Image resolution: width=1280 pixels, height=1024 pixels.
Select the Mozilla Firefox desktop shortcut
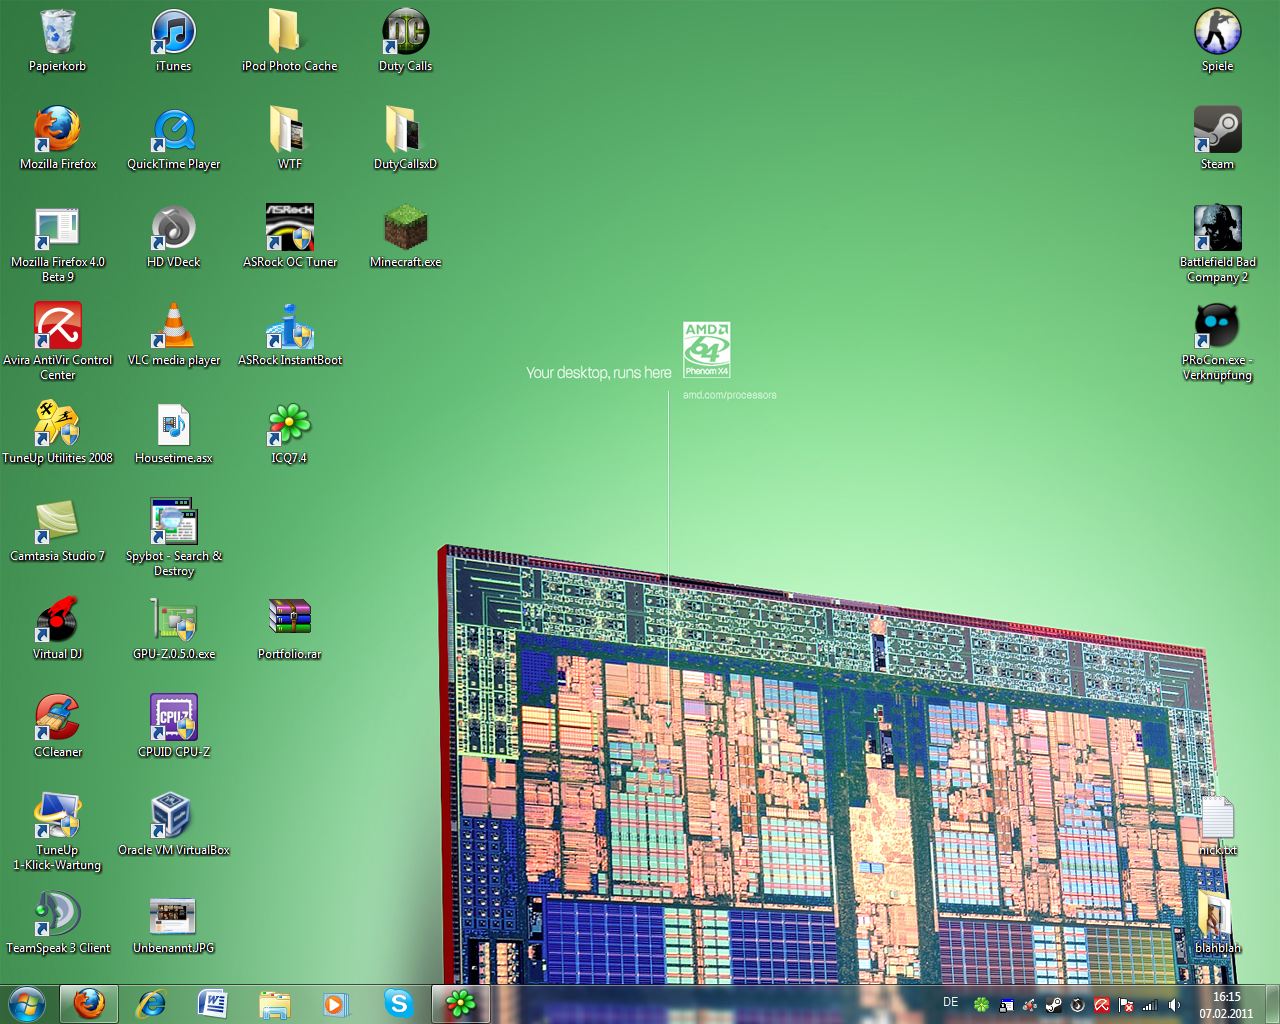pyautogui.click(x=58, y=140)
